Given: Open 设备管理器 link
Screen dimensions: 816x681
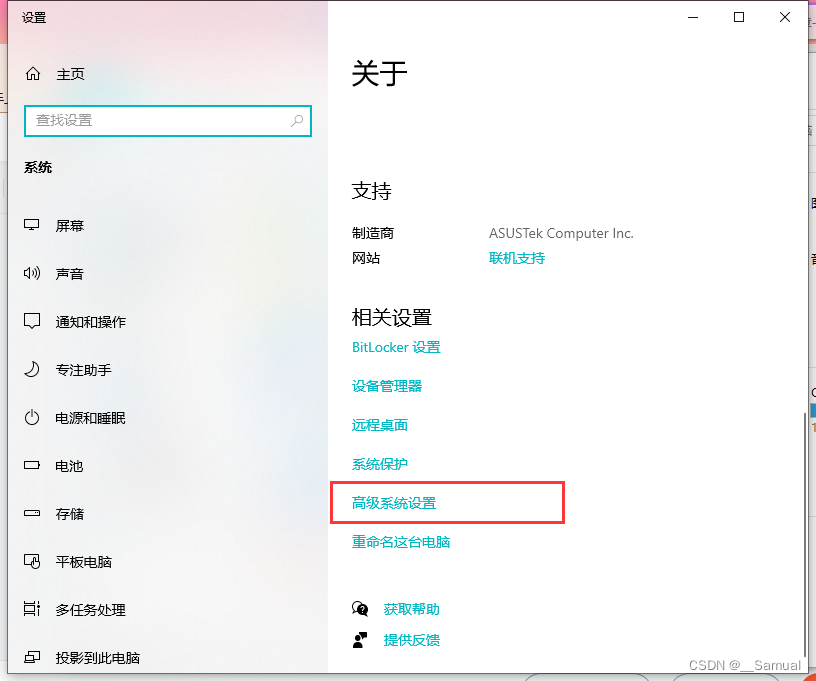Looking at the screenshot, I should [387, 386].
